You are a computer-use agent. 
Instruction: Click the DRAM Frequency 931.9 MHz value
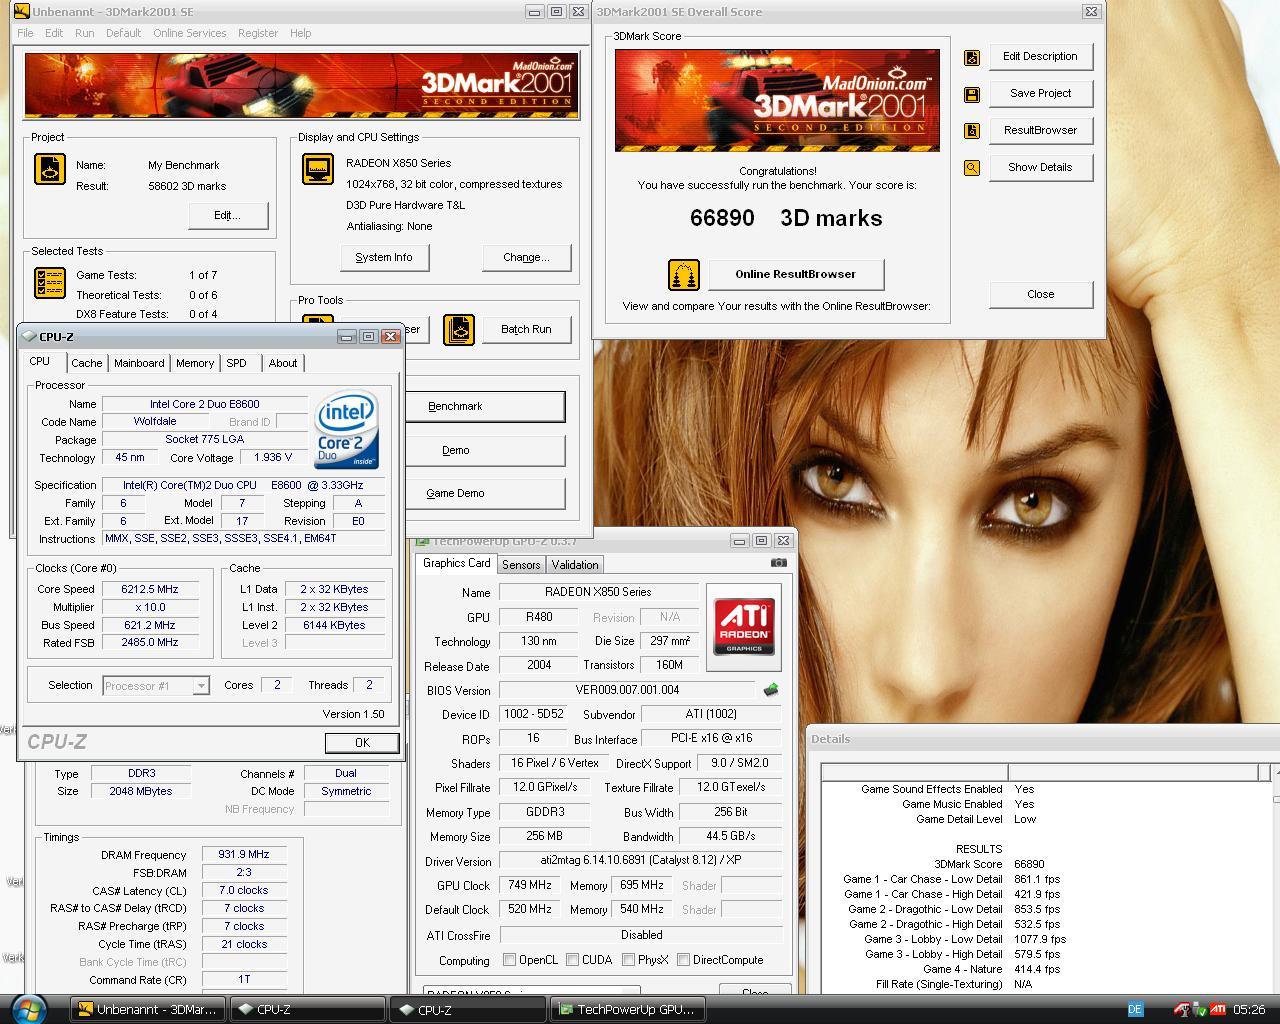pyautogui.click(x=245, y=855)
